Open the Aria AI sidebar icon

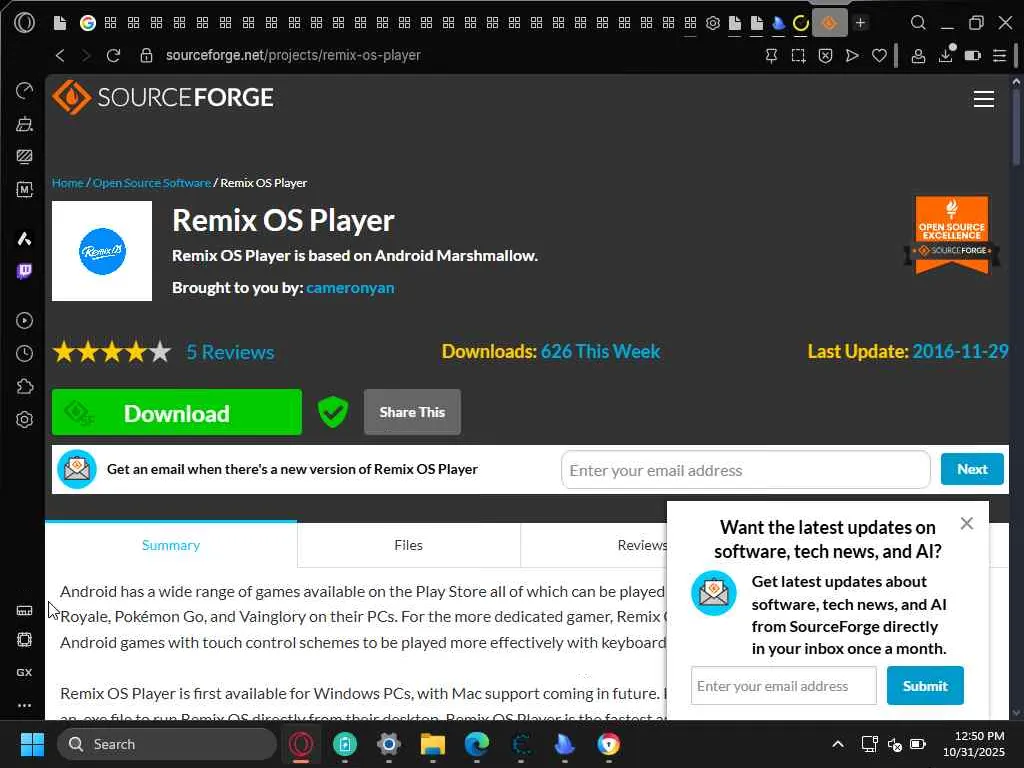pos(24,238)
